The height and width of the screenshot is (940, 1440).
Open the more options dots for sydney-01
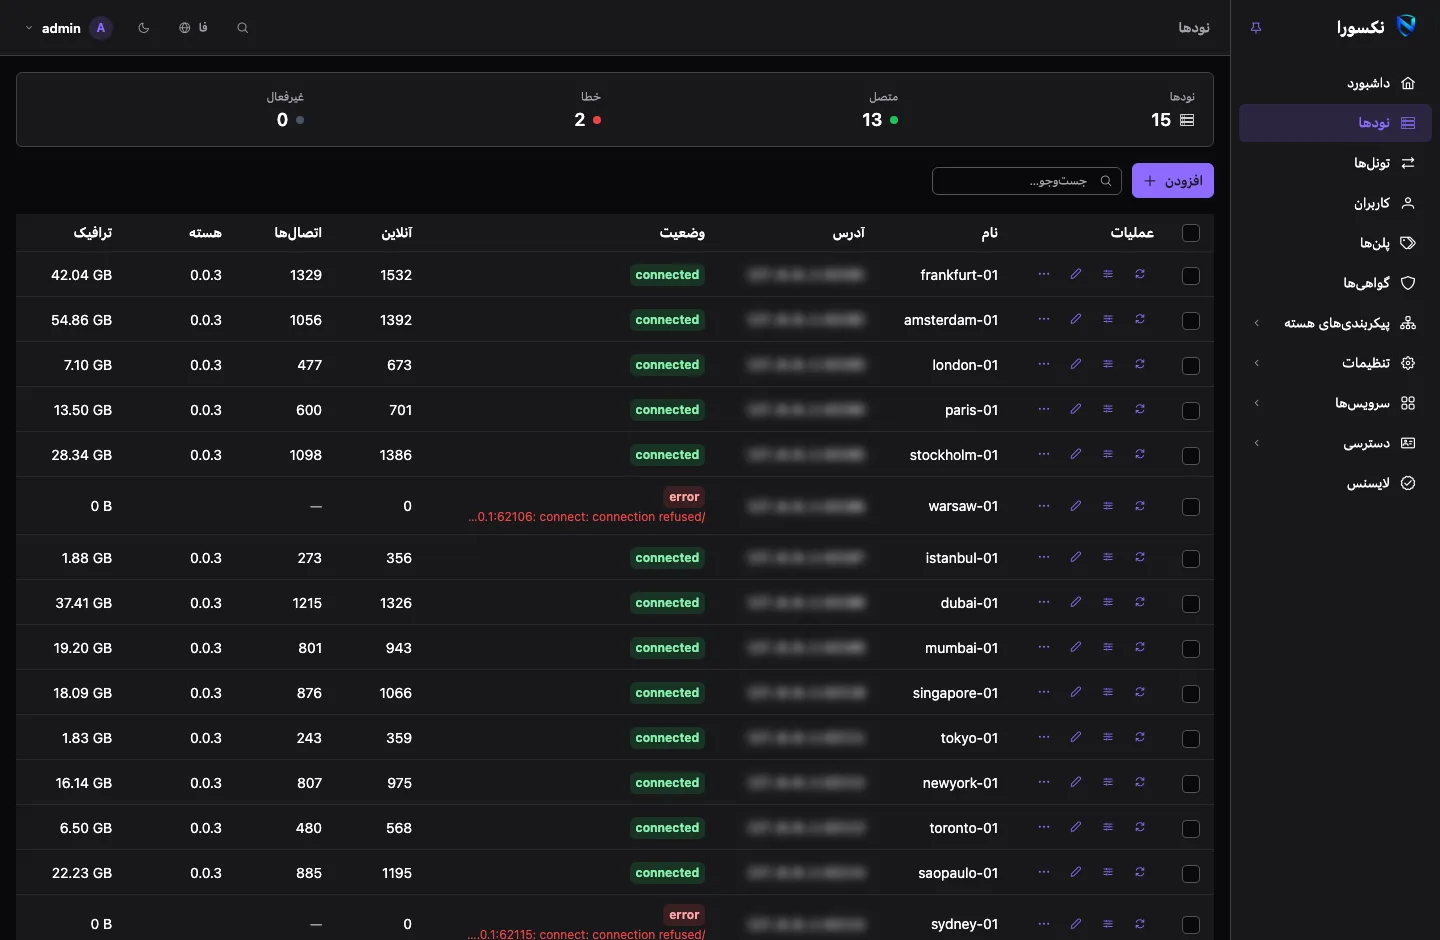click(1044, 924)
